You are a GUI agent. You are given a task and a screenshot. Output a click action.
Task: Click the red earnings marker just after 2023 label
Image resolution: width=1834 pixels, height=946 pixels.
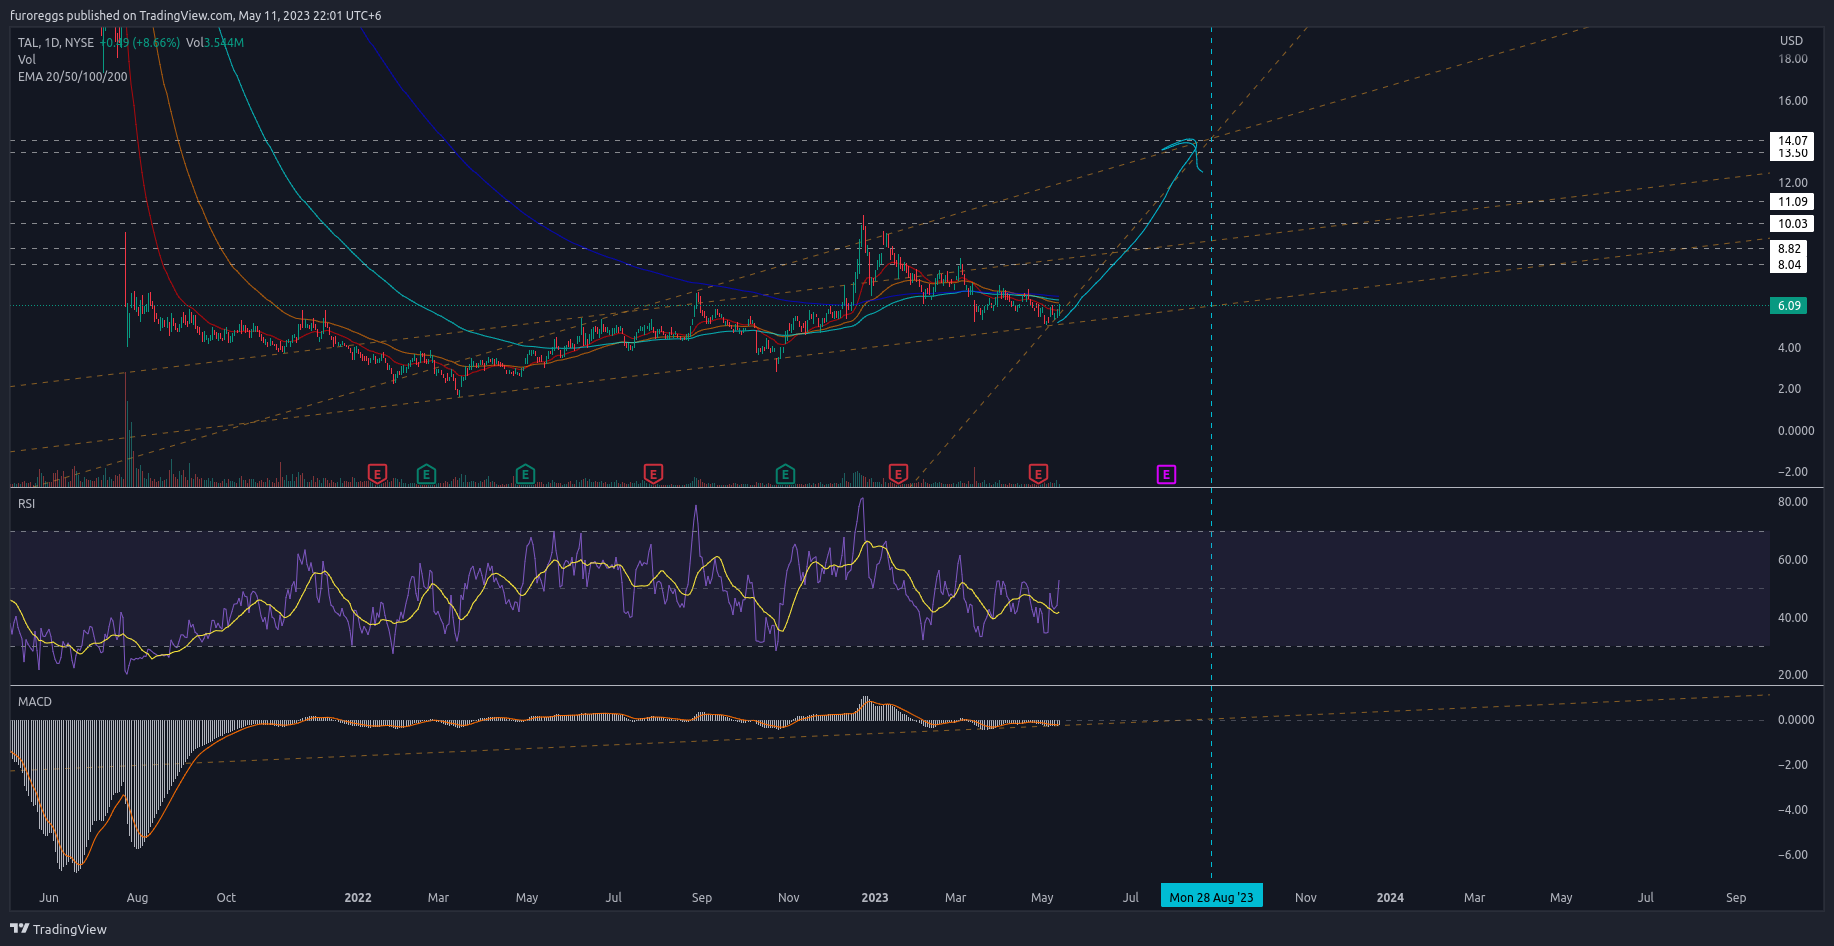click(898, 474)
